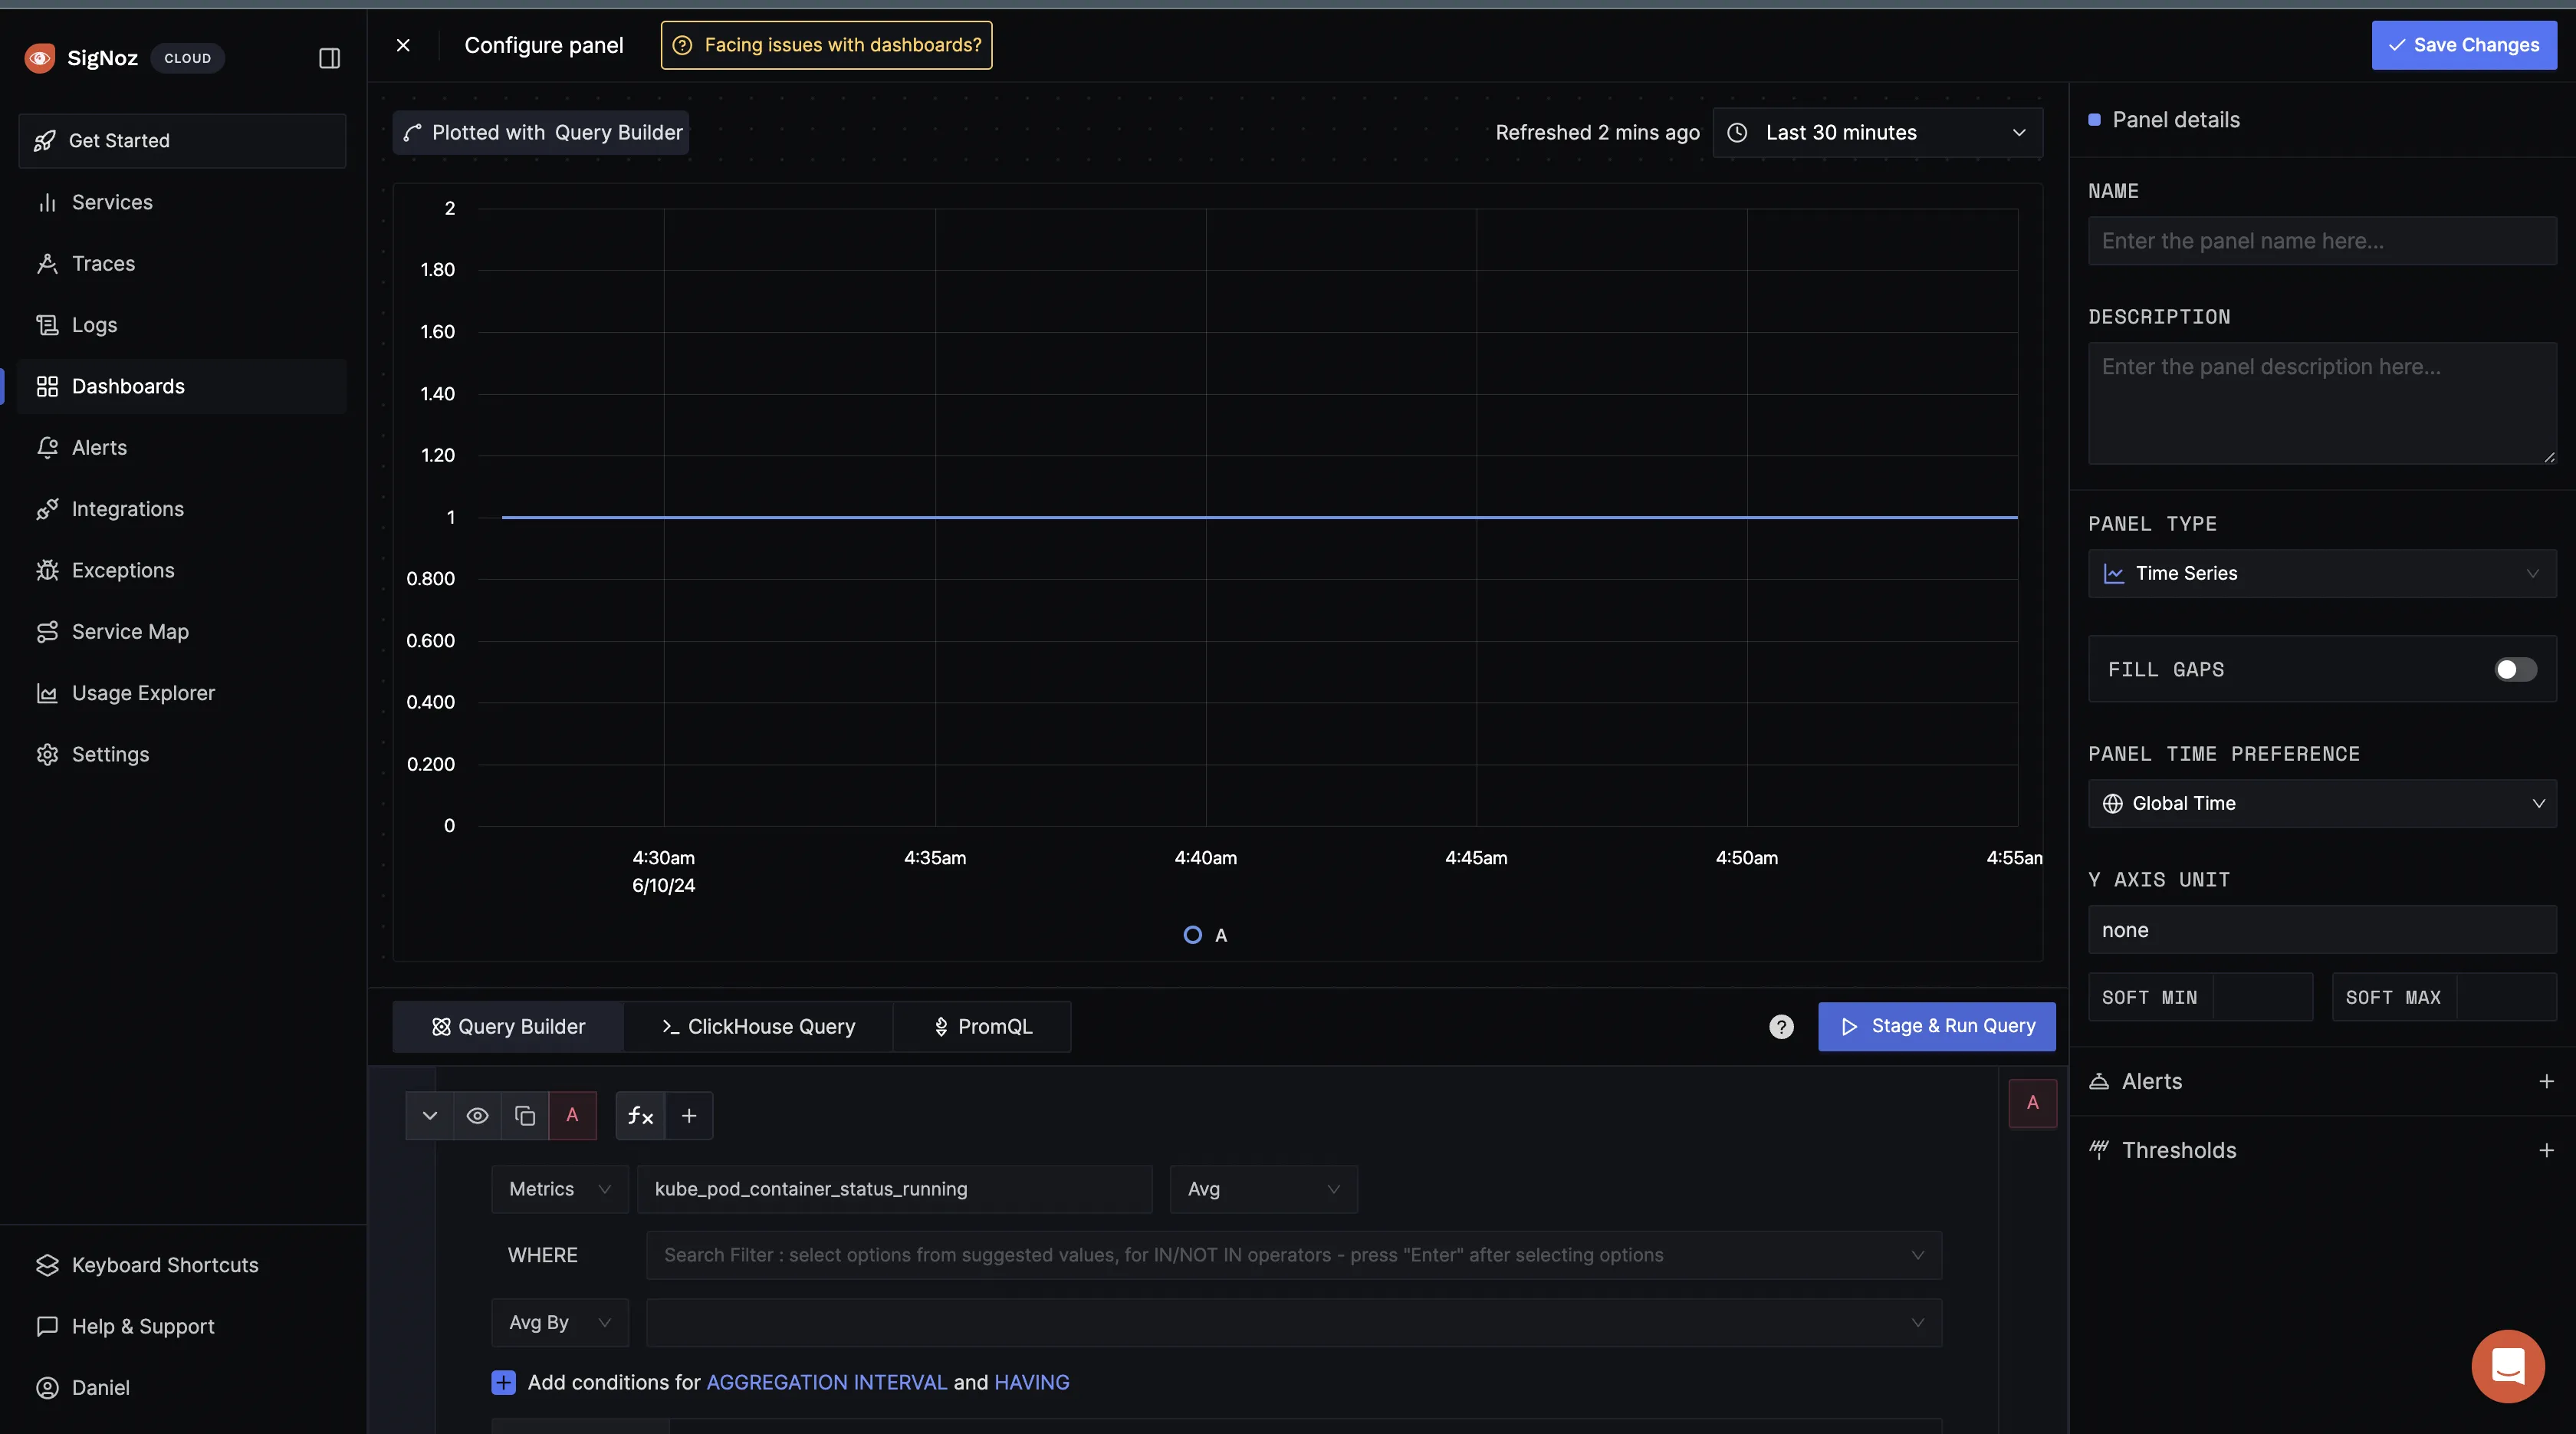This screenshot has width=2576, height=1434.
Task: Open the Logs section
Action: click(x=182, y=325)
